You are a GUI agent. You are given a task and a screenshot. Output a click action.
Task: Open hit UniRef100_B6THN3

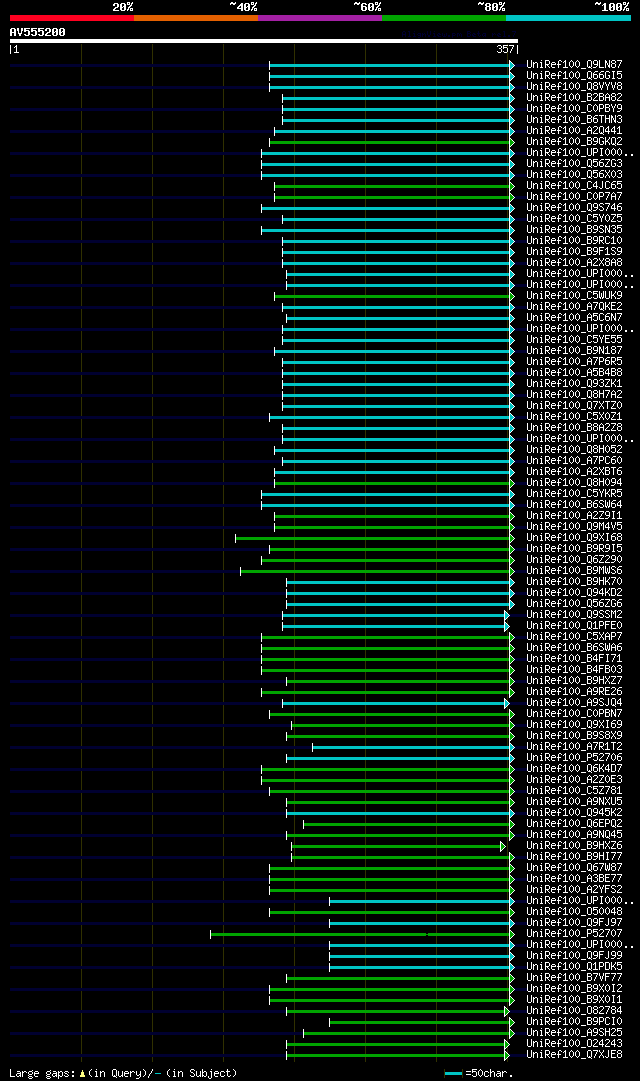pyautogui.click(x=574, y=119)
